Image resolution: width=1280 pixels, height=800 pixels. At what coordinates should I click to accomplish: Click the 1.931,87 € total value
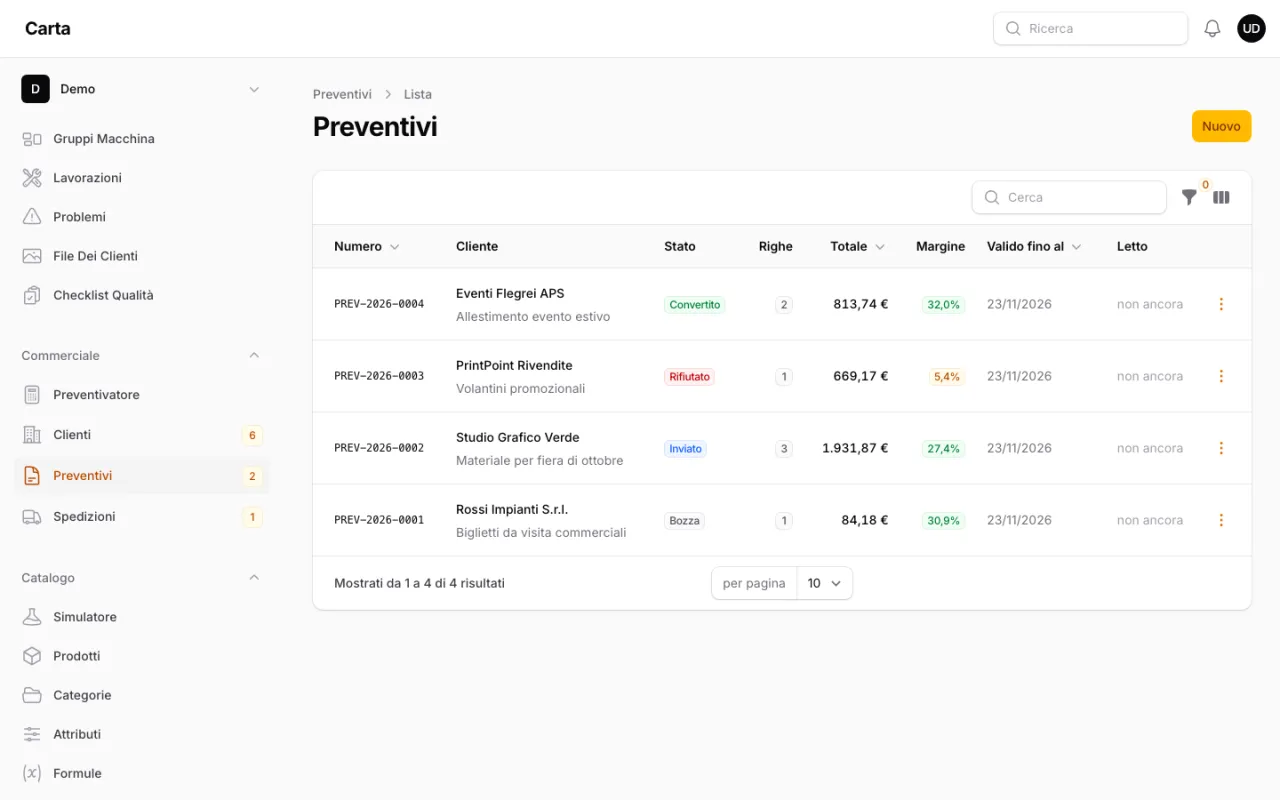coord(855,448)
